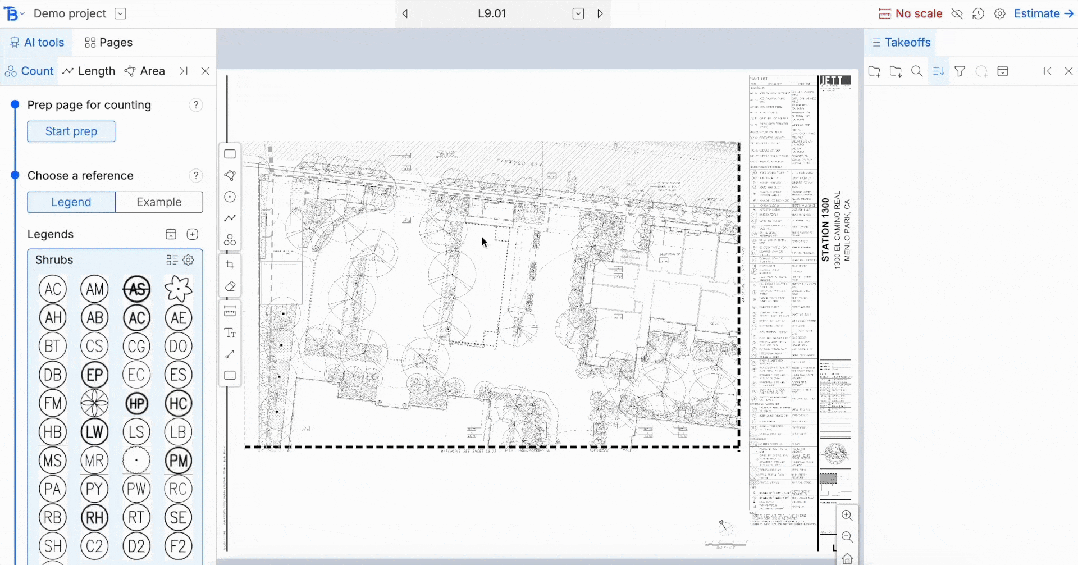Toggle the hidden-visibility eye icon in header
Viewport: 1078px width, 565px height.
tap(957, 14)
